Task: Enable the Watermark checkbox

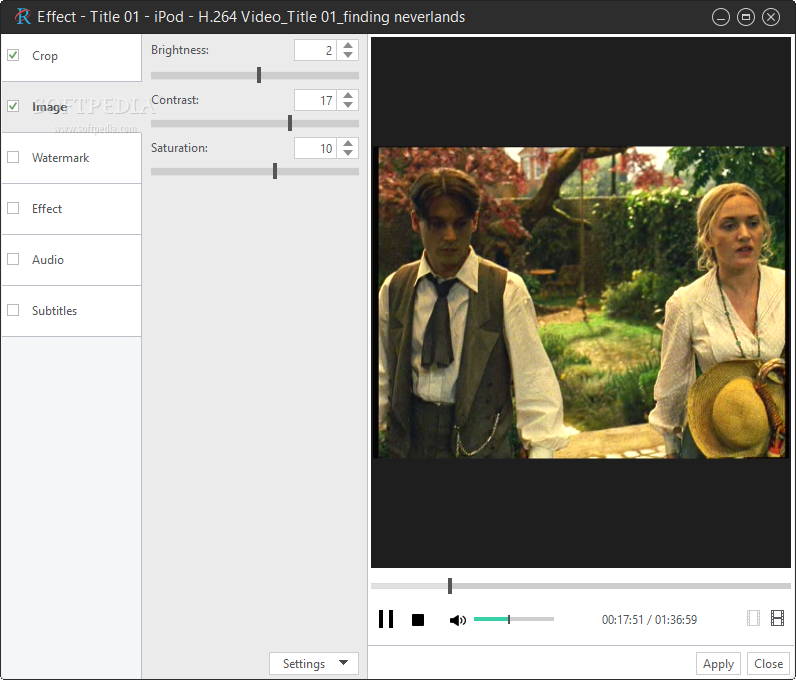Action: click(13, 157)
